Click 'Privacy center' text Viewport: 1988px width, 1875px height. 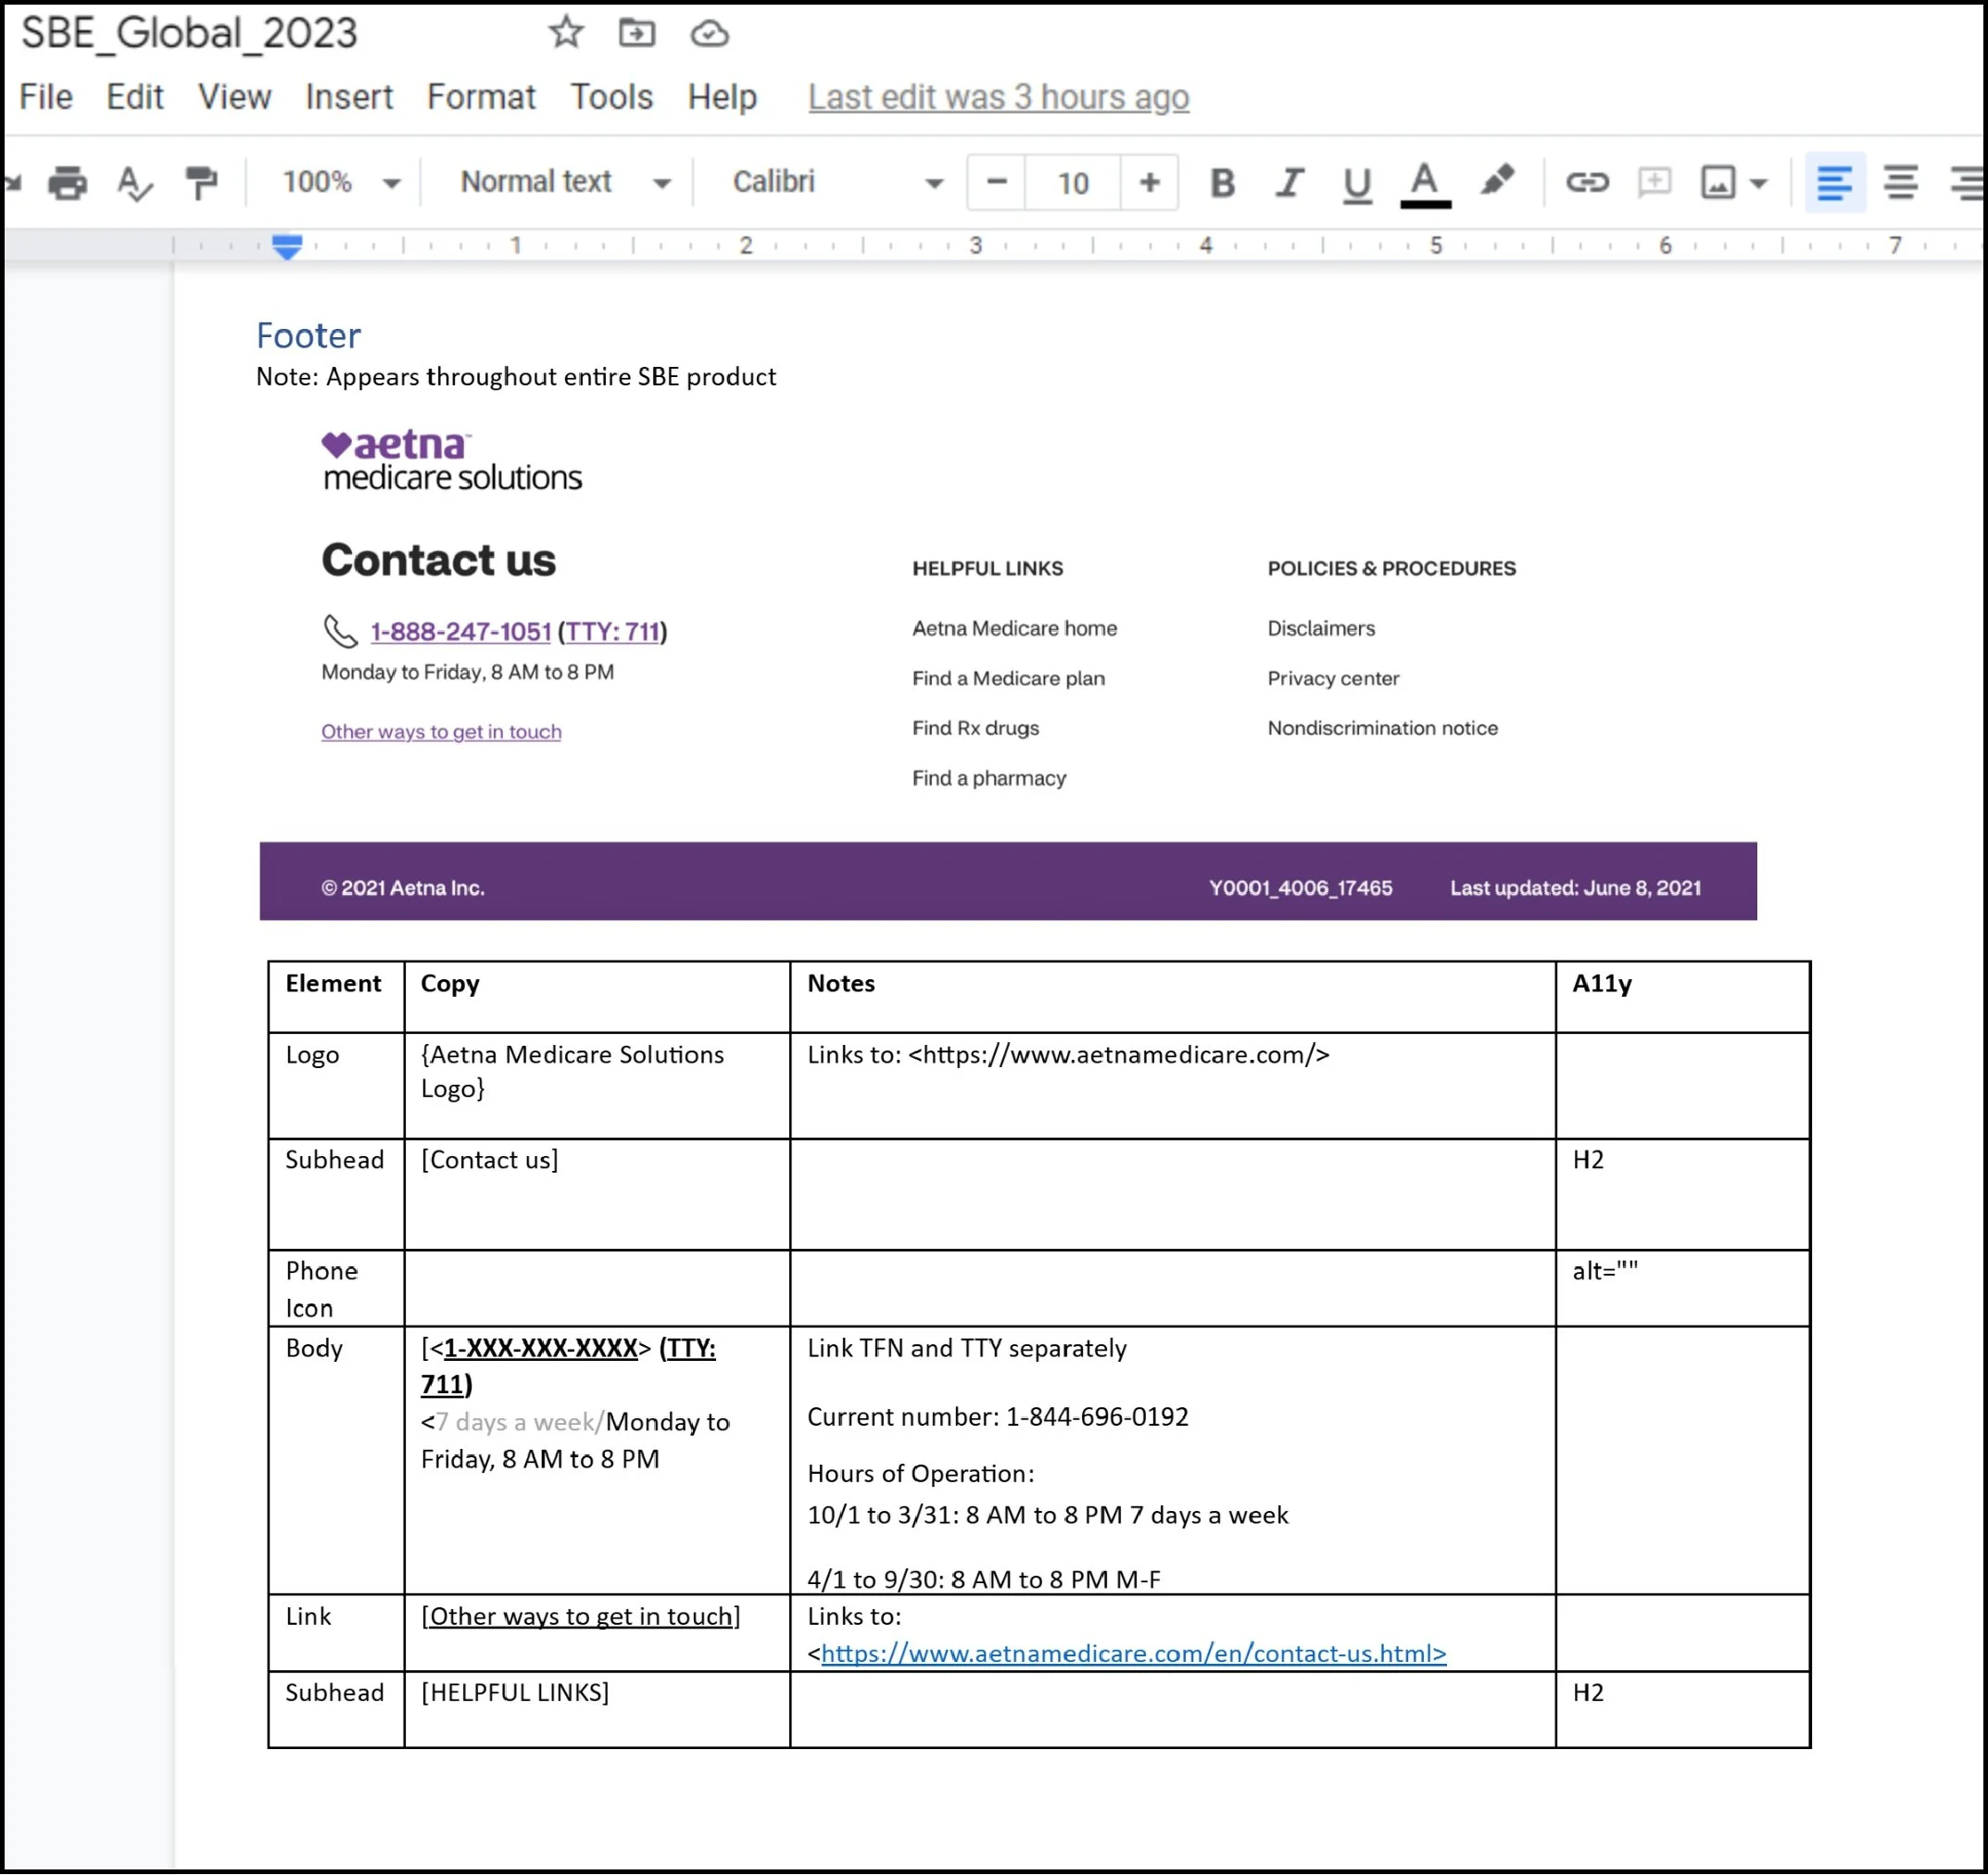1333,678
